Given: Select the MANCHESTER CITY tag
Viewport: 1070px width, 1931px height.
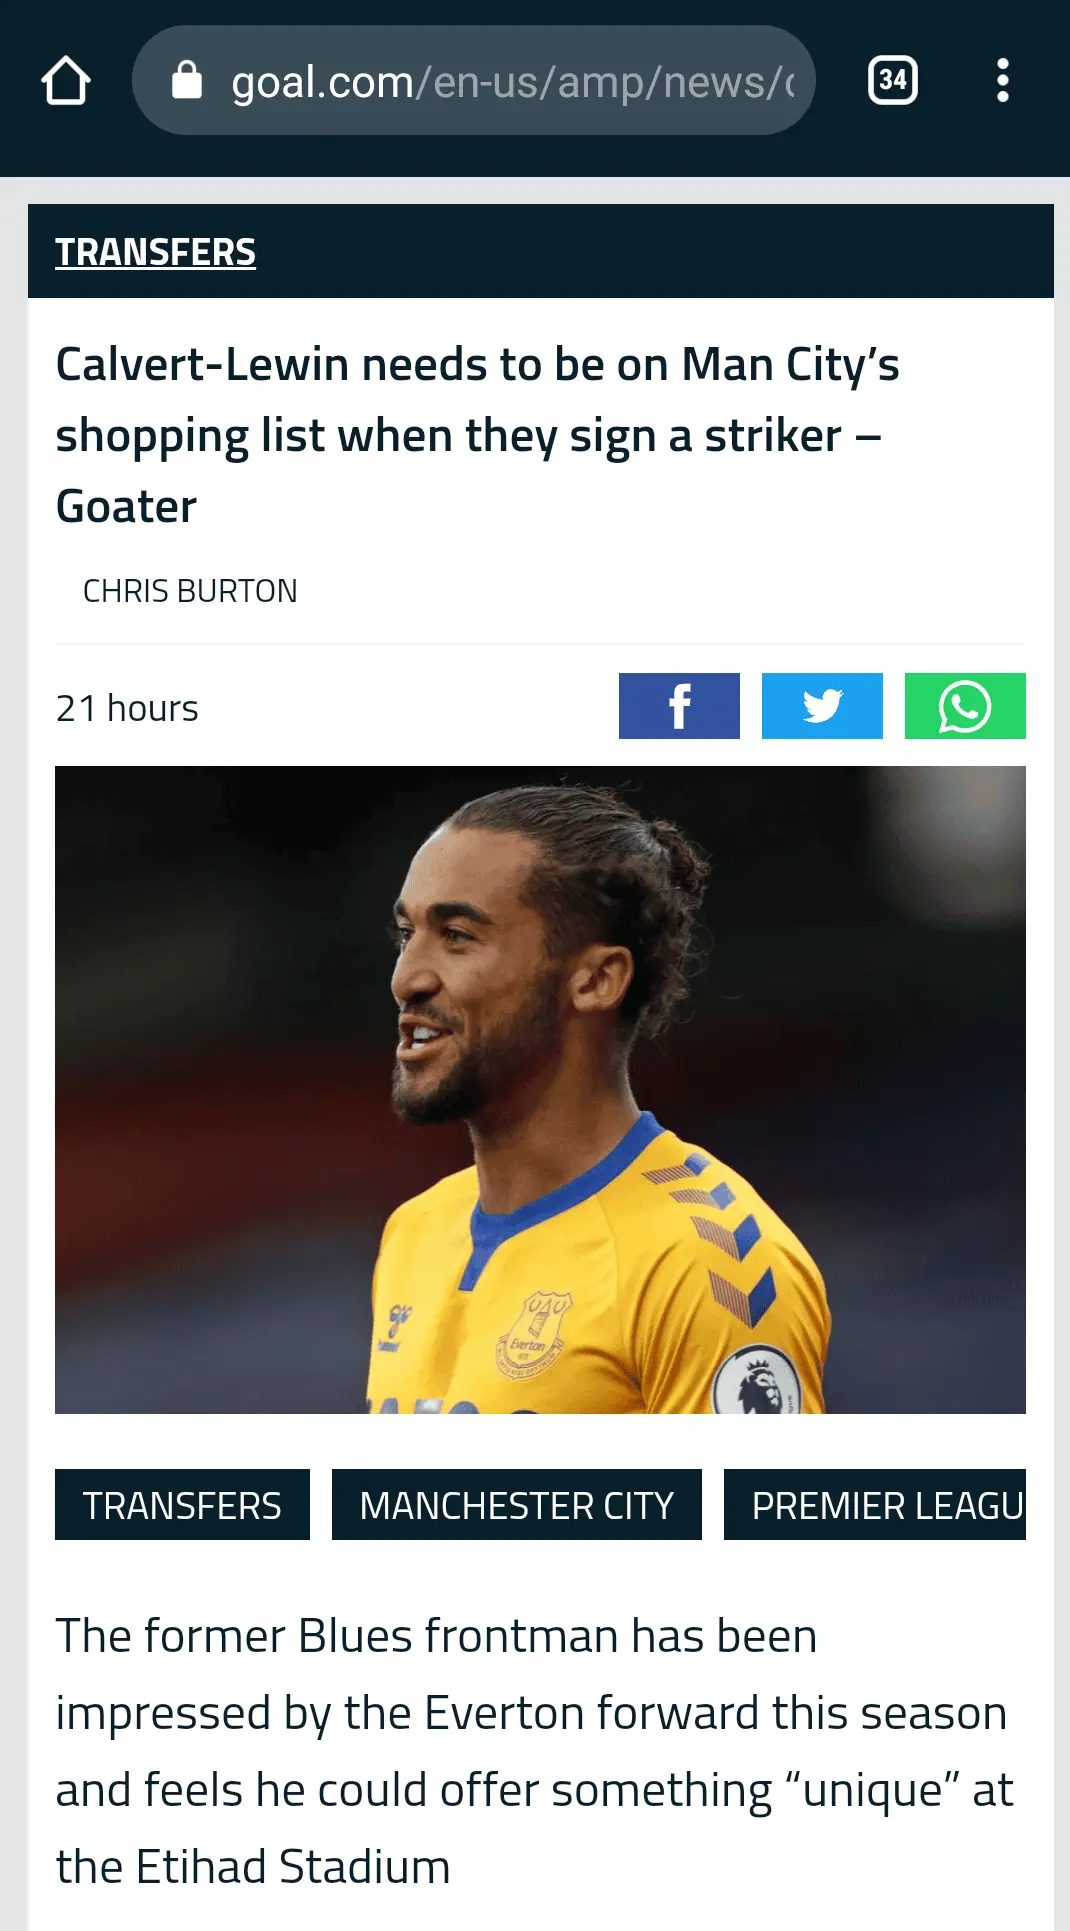Looking at the screenshot, I should (x=517, y=1505).
